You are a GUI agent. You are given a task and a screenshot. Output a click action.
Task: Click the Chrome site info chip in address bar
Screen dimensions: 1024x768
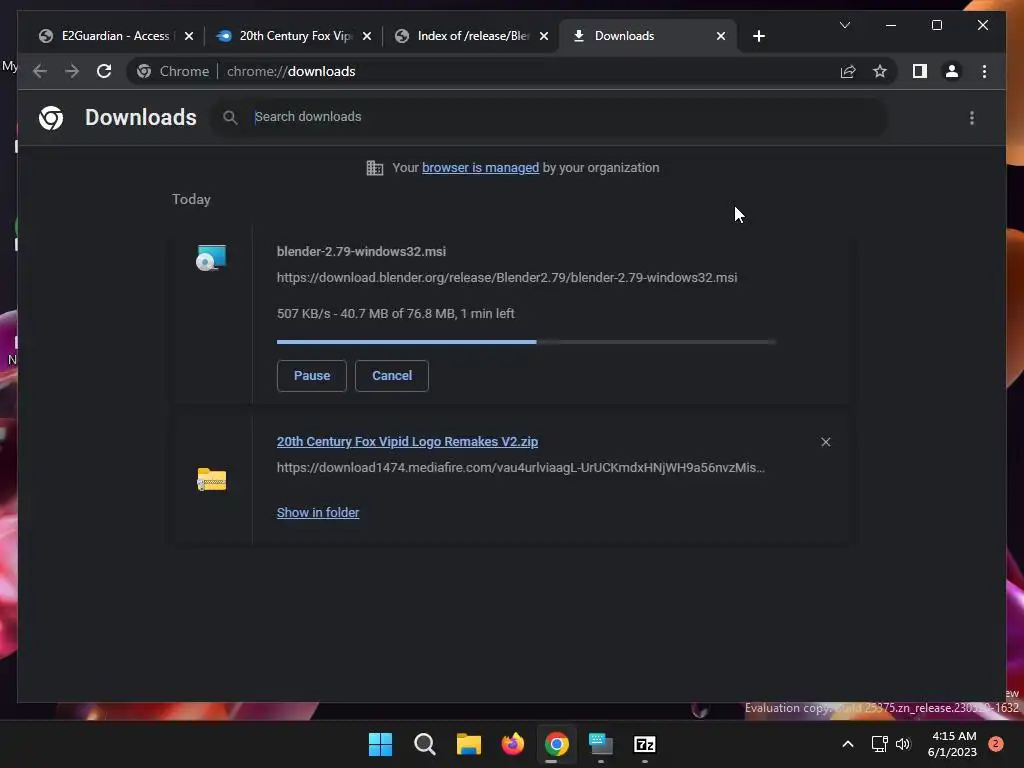174,71
